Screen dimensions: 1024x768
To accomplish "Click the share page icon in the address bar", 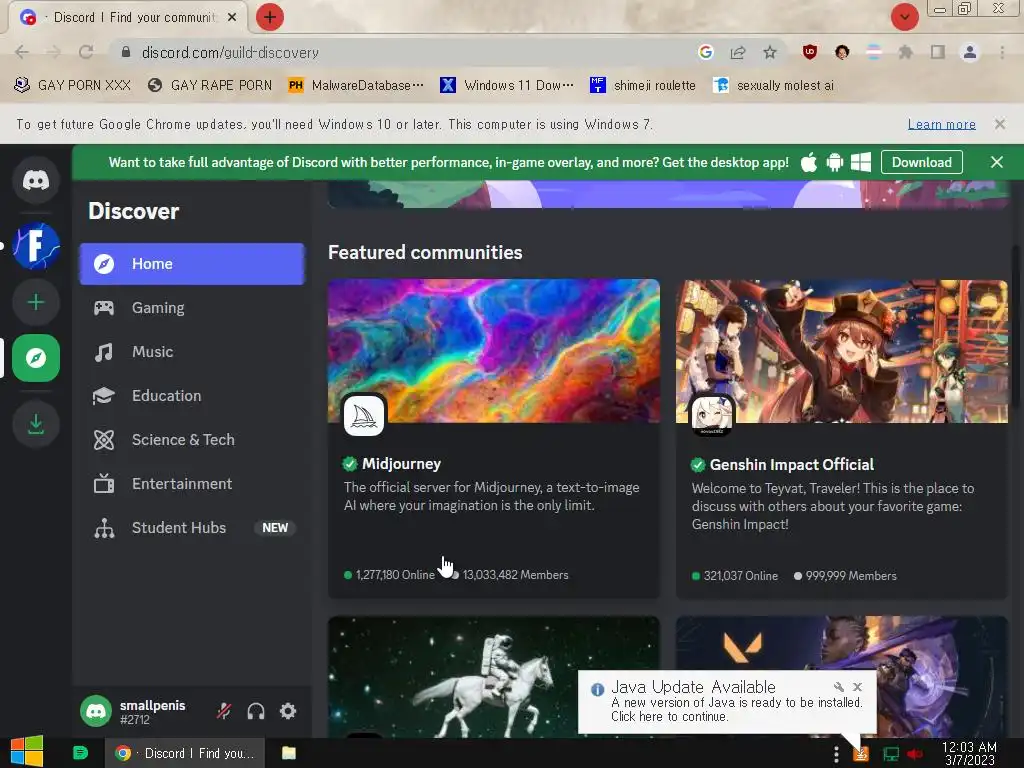I will point(738,52).
